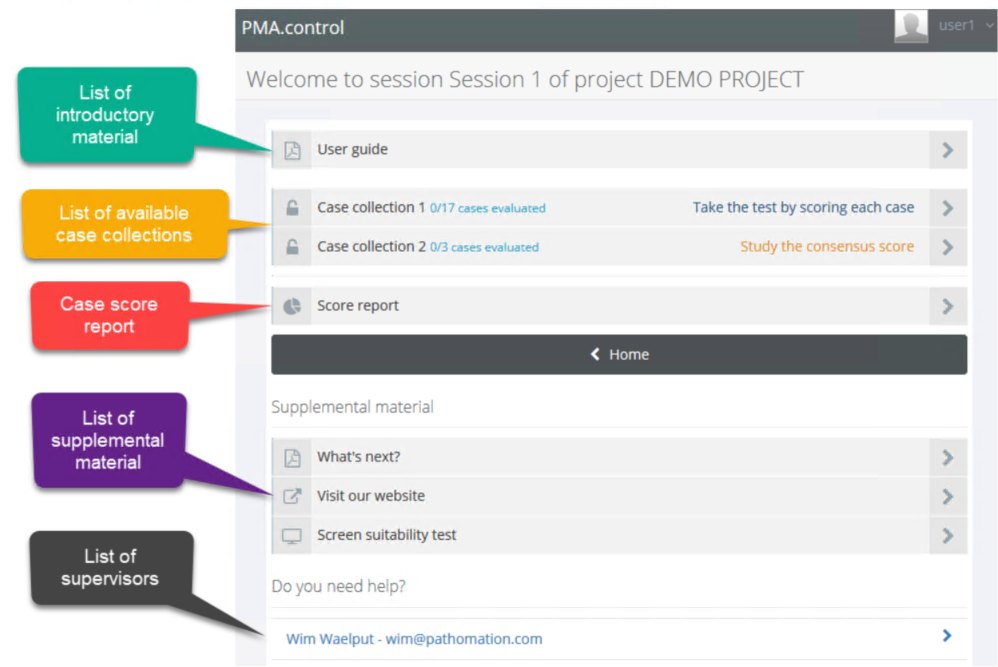The width and height of the screenshot is (998, 667).
Task: Open the Screen suitability test item
Action: [386, 535]
